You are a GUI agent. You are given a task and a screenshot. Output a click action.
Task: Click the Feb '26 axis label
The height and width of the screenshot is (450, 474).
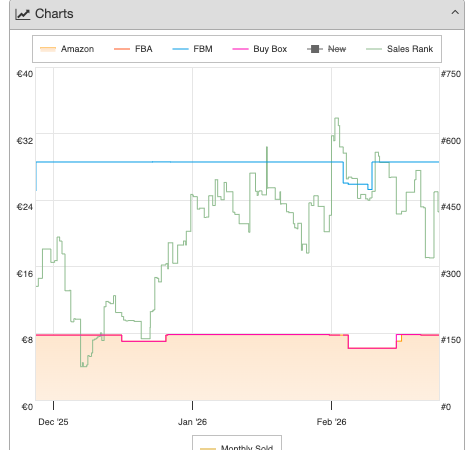pyautogui.click(x=331, y=422)
